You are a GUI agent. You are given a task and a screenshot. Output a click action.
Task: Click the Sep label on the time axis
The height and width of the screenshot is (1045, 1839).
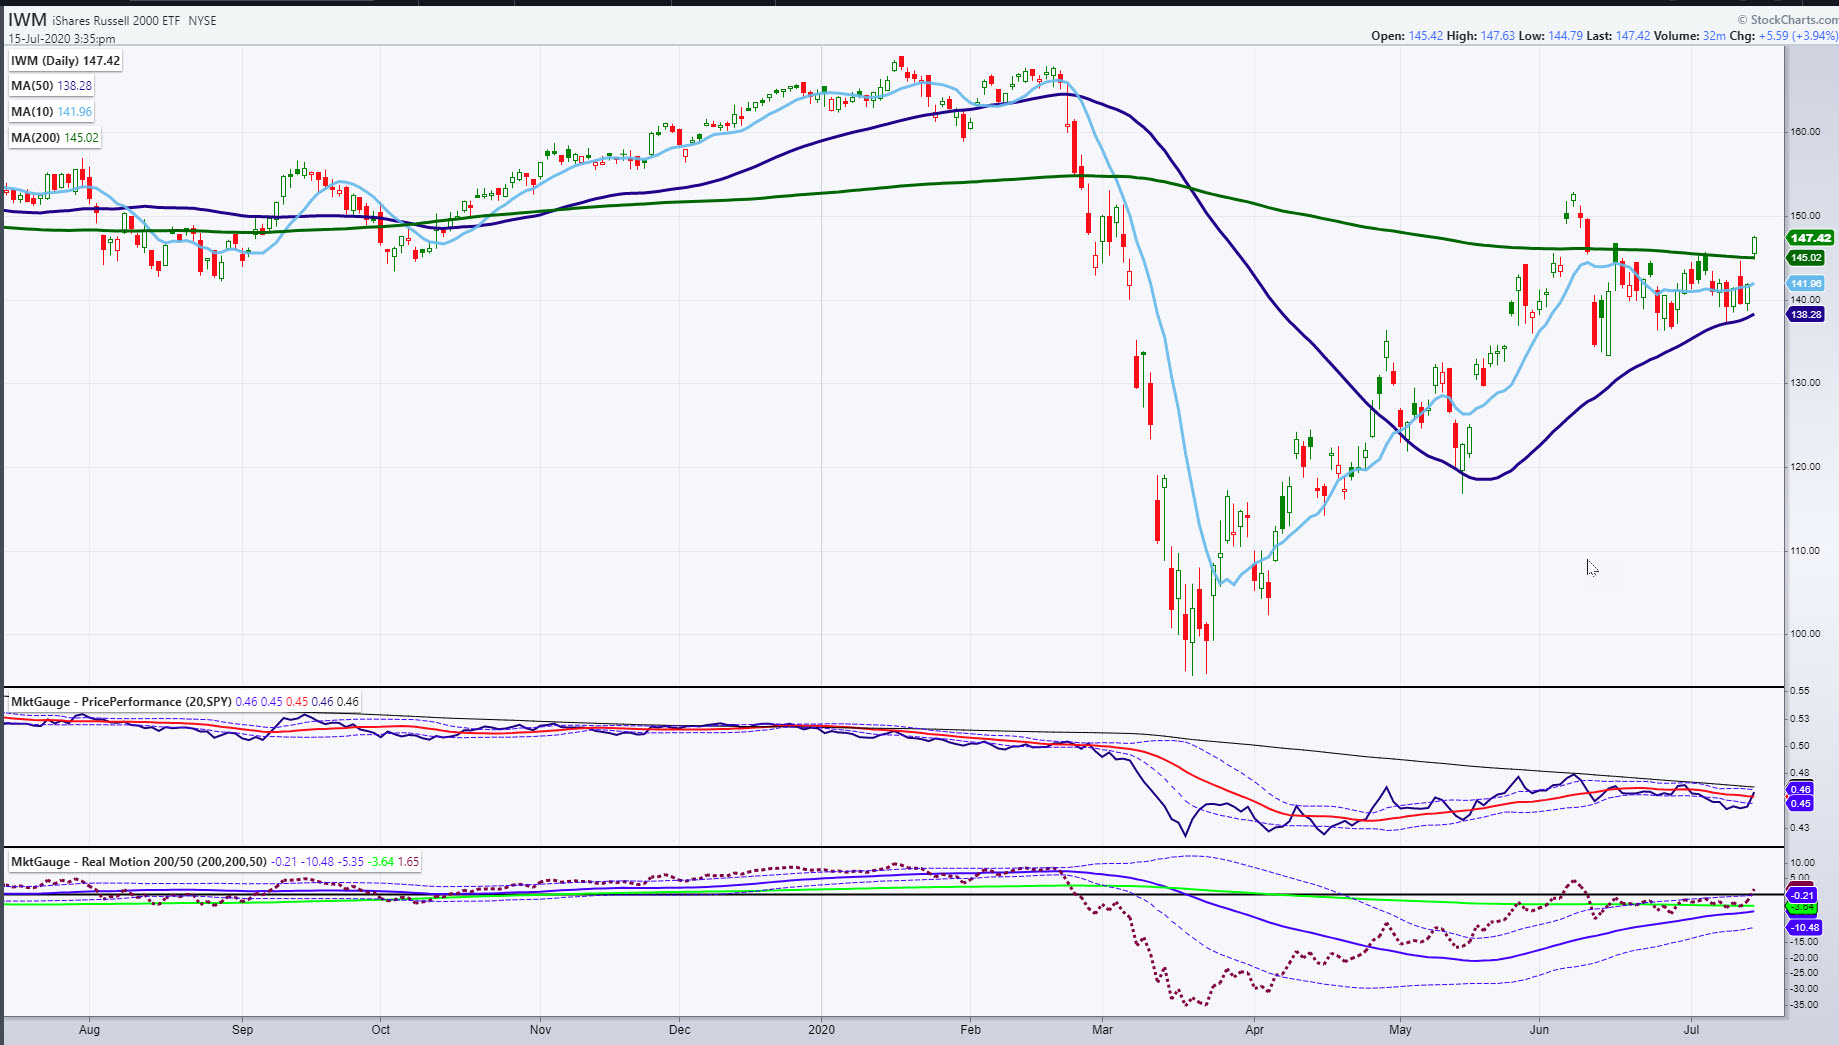click(x=242, y=1030)
